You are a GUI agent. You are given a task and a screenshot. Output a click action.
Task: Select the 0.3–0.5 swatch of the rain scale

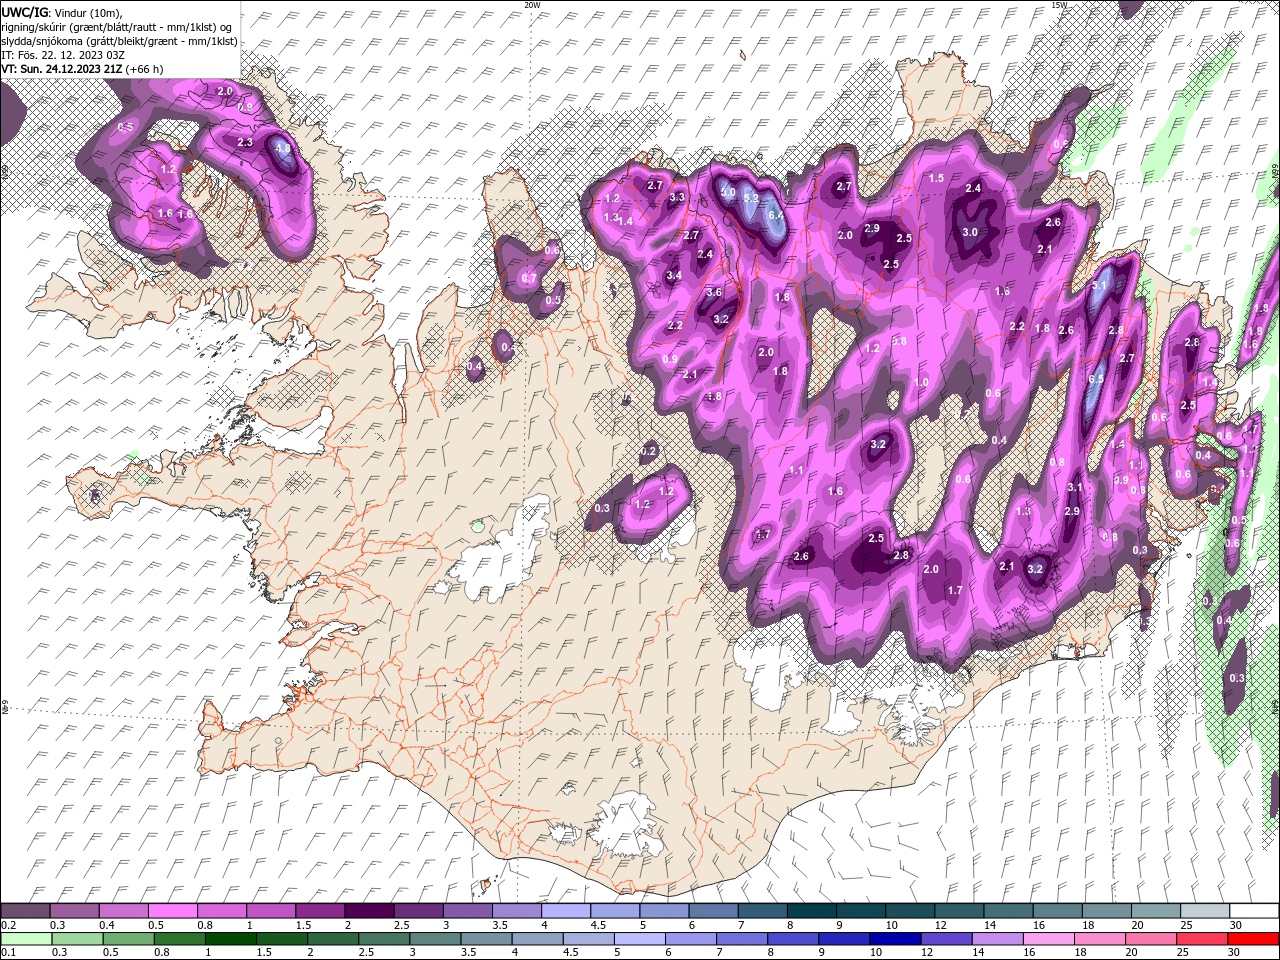click(77, 938)
